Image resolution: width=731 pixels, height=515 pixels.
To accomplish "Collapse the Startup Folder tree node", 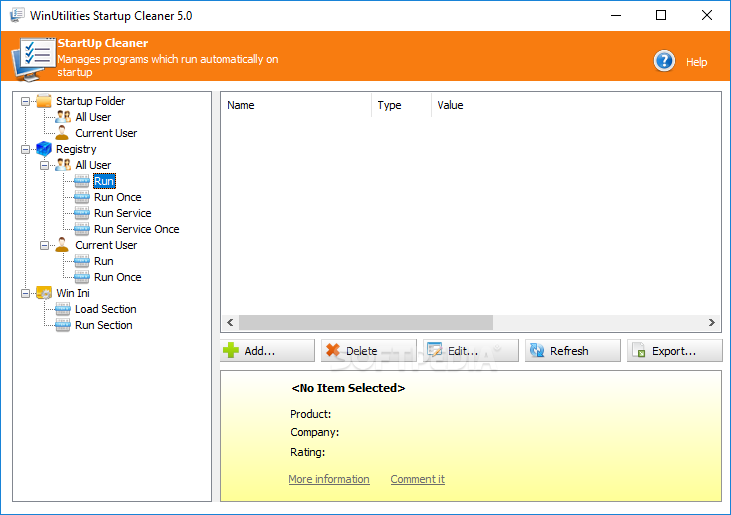I will (x=26, y=101).
